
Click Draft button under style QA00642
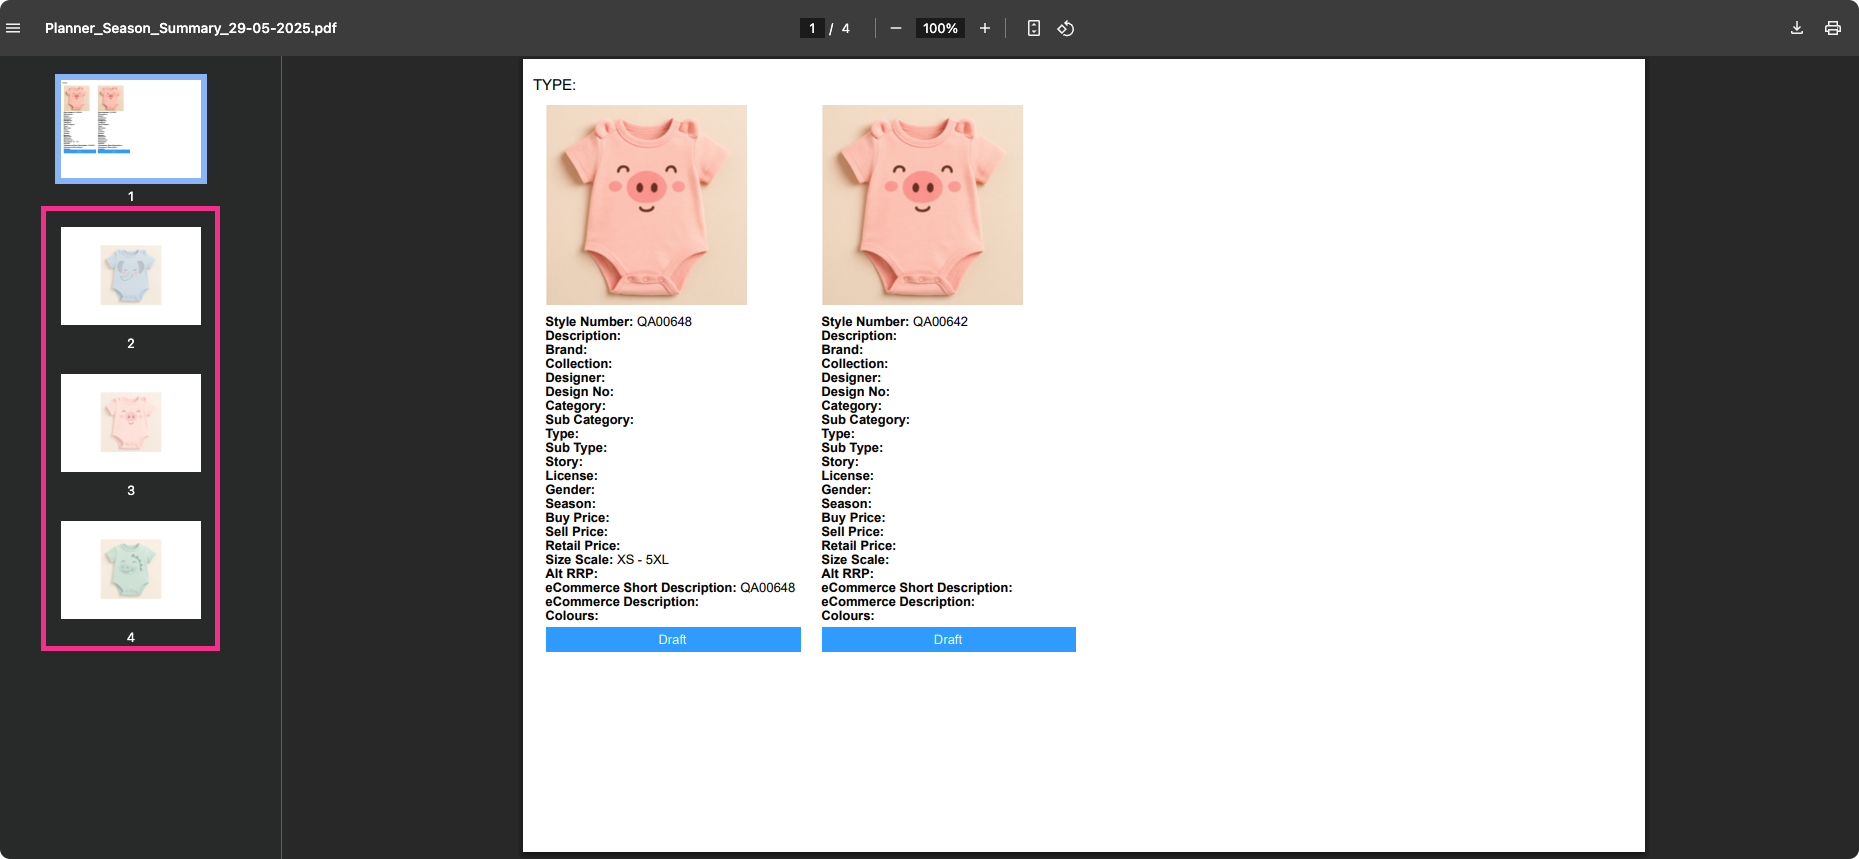tap(948, 640)
